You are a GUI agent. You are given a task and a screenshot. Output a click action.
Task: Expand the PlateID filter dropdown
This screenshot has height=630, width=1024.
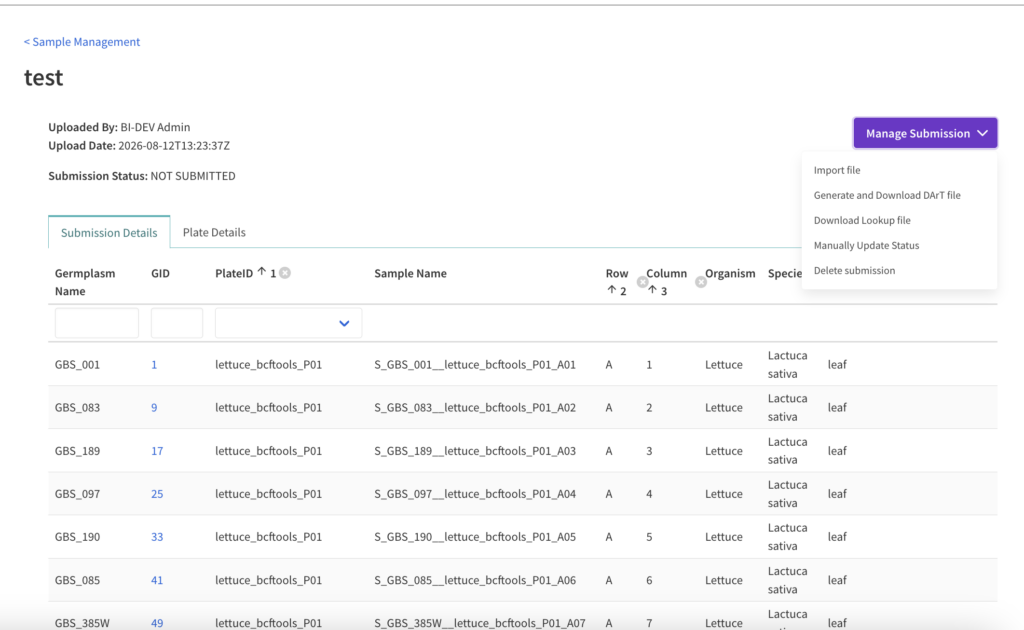point(289,323)
